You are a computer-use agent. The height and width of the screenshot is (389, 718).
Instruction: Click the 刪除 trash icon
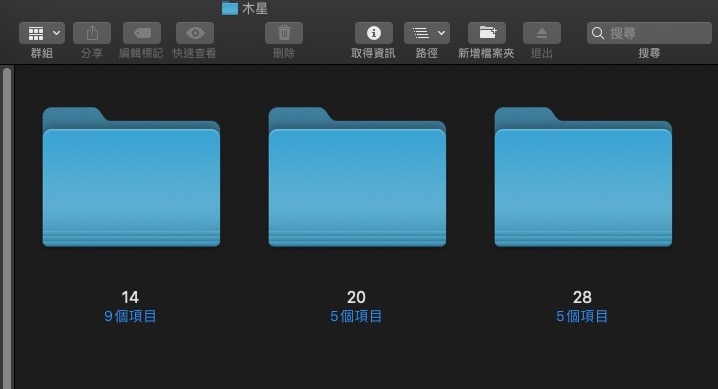pos(284,33)
